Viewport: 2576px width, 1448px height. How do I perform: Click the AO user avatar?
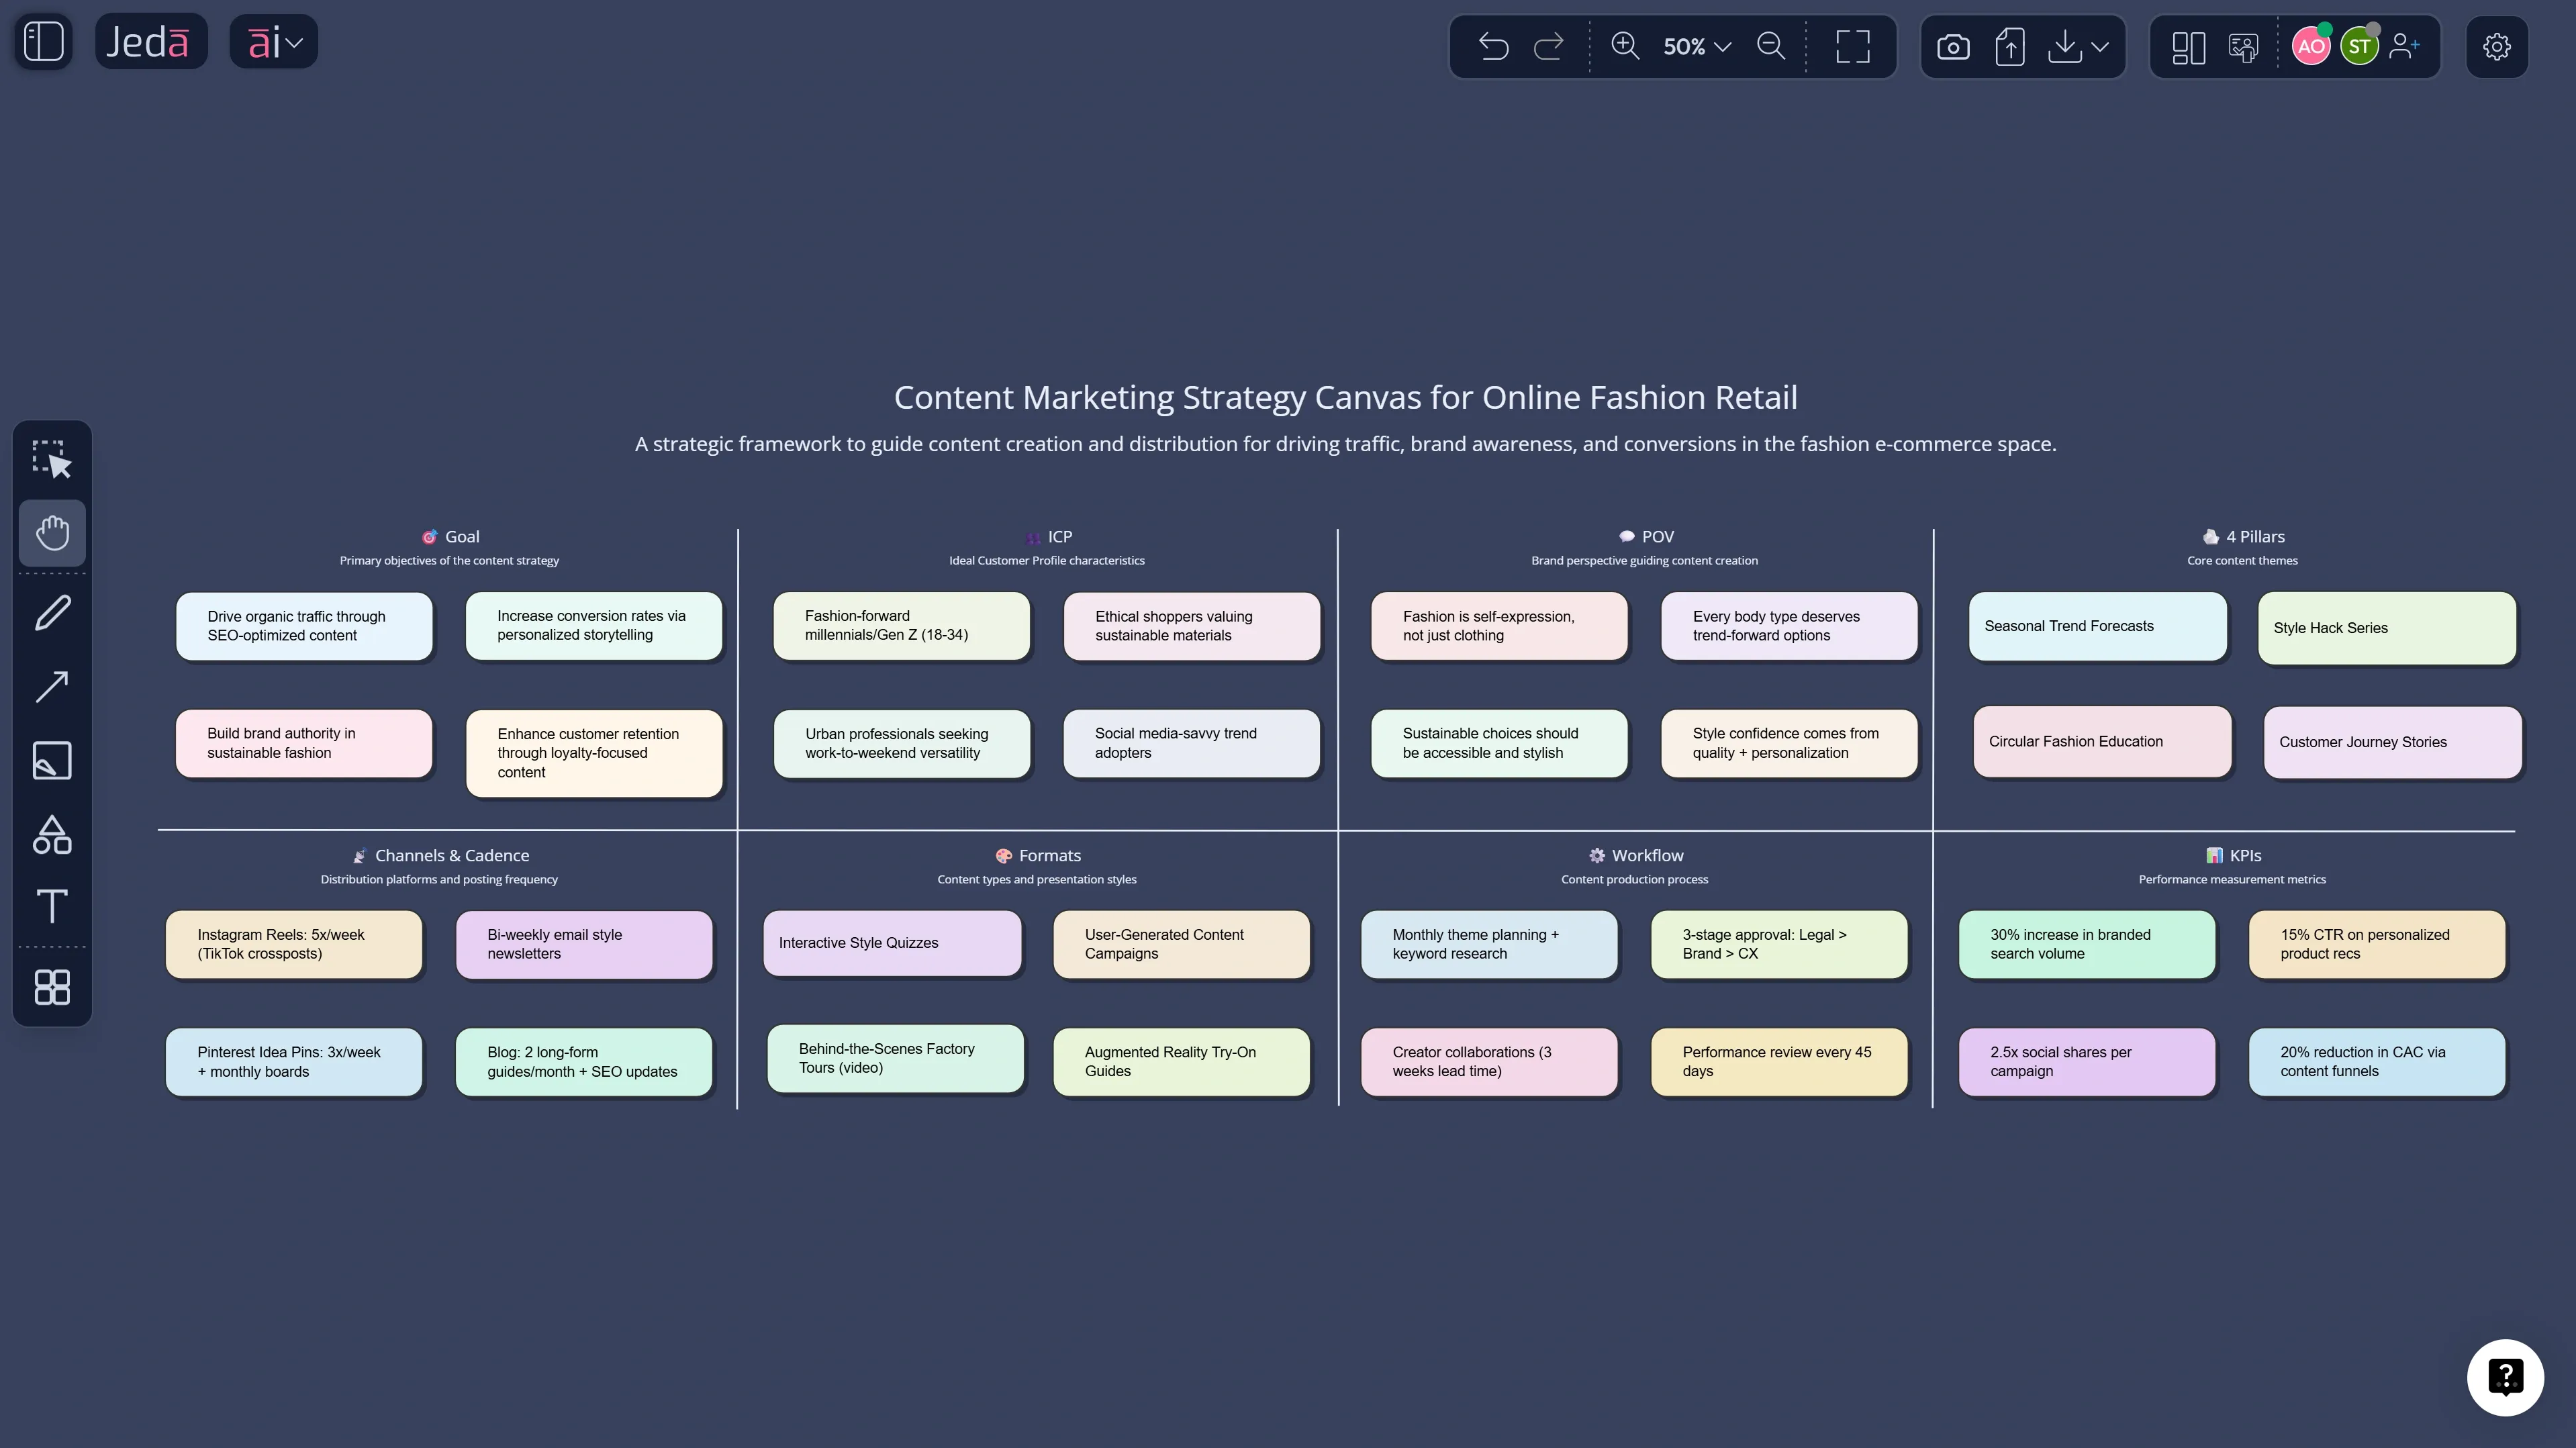[2311, 46]
